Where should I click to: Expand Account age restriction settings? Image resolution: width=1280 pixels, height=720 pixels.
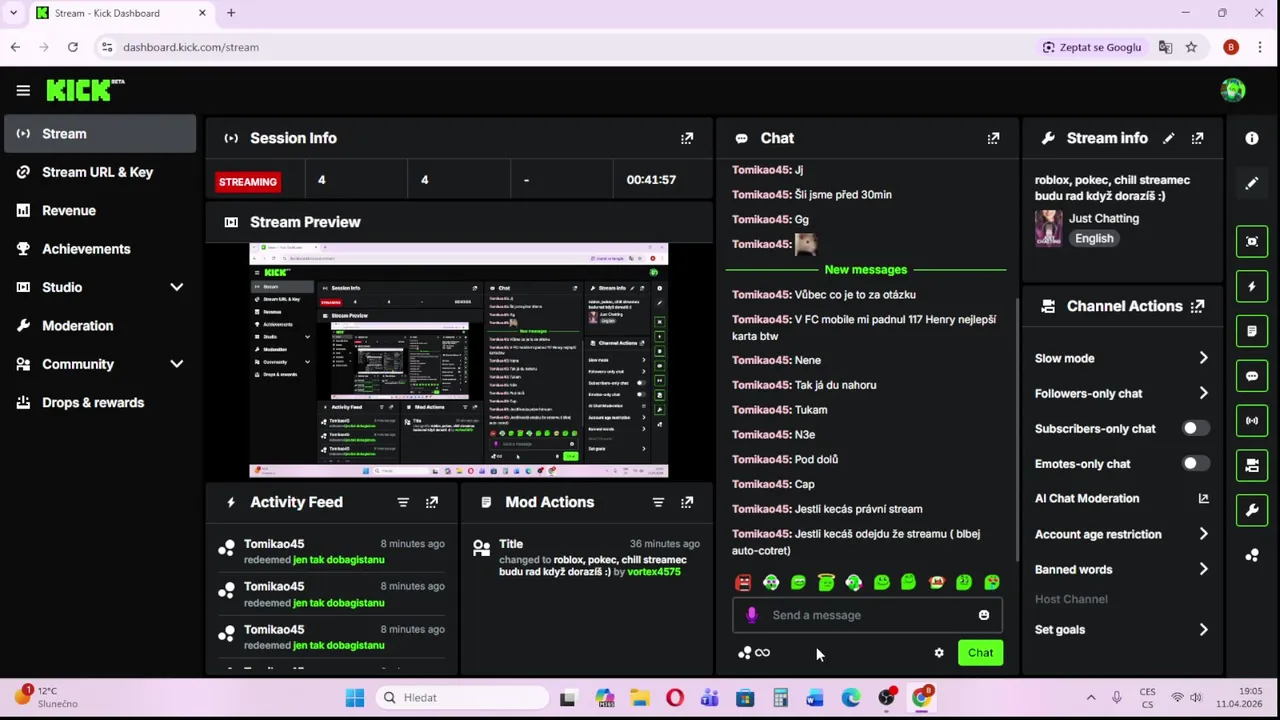pyautogui.click(x=1203, y=534)
